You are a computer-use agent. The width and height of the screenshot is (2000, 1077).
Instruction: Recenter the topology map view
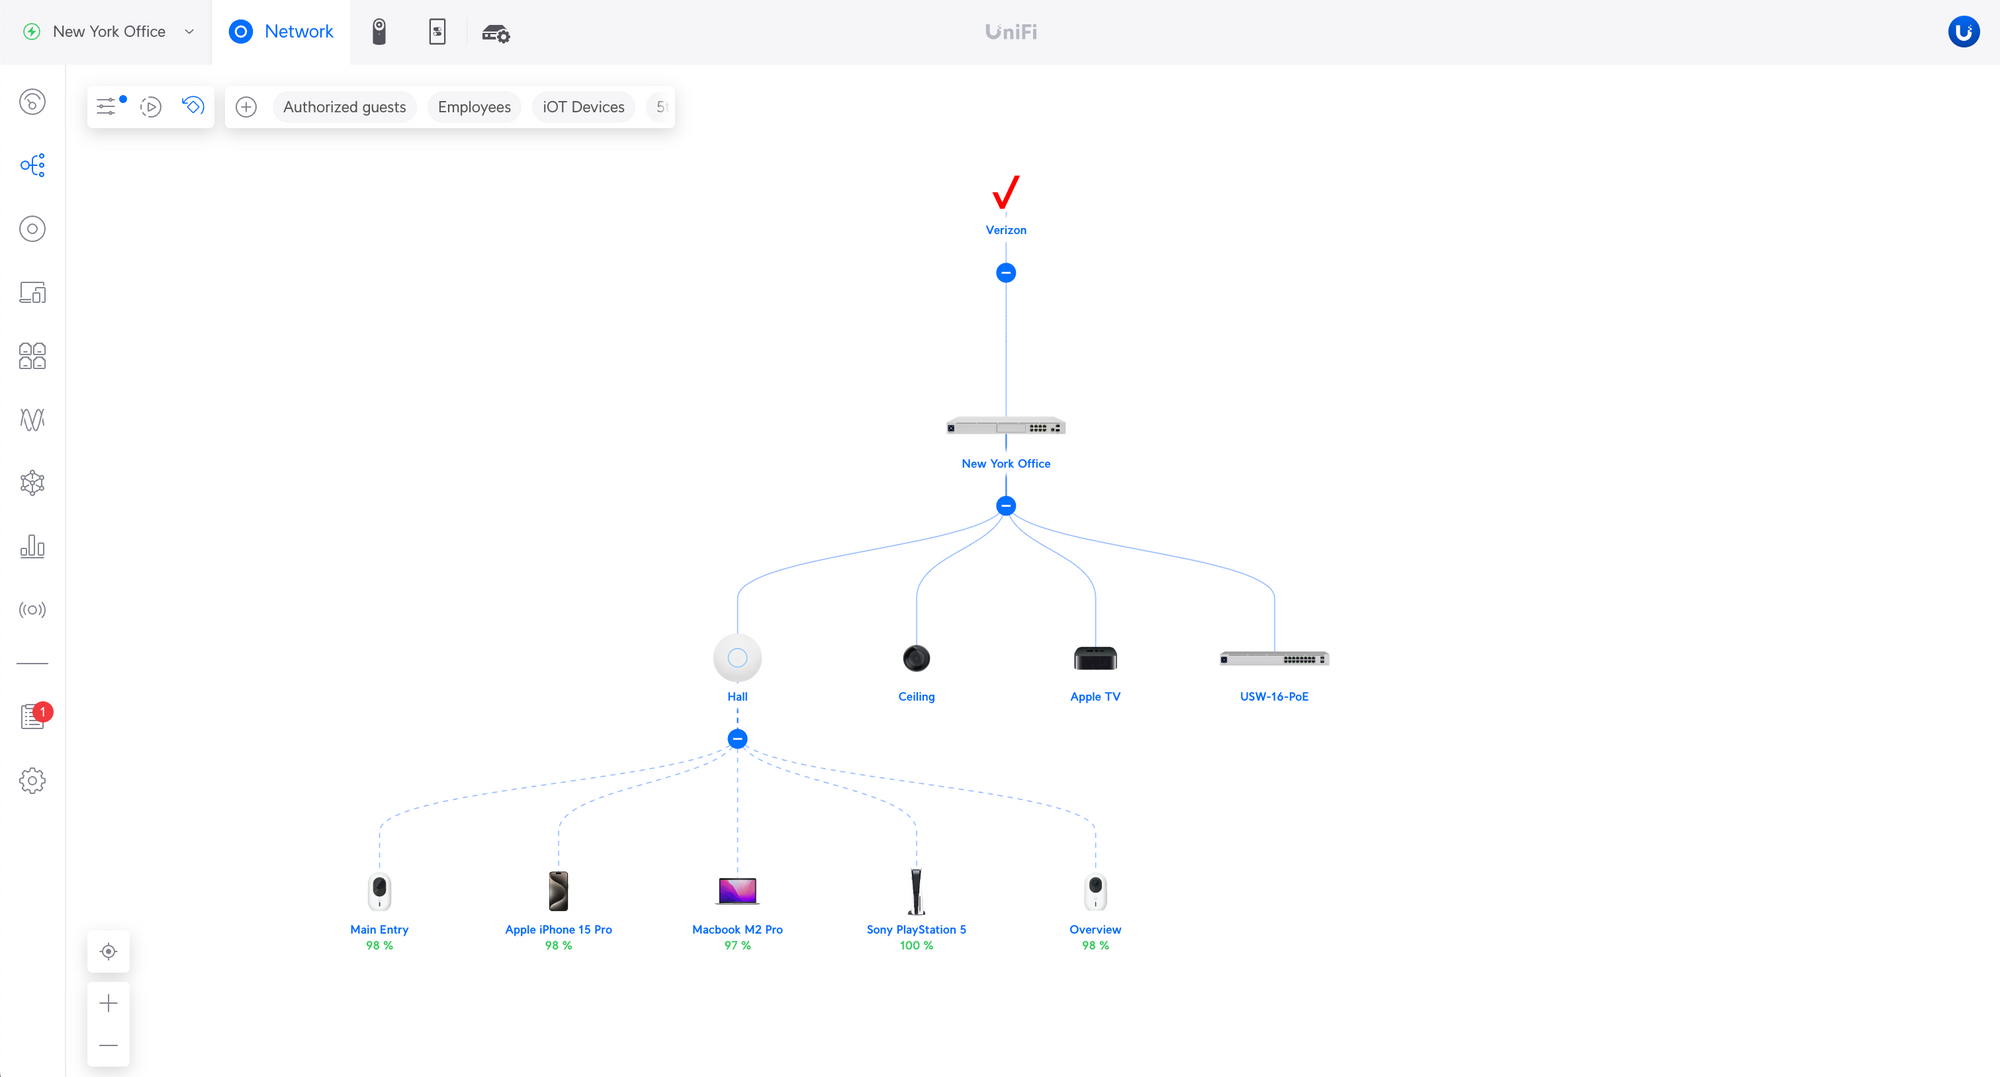pyautogui.click(x=108, y=952)
